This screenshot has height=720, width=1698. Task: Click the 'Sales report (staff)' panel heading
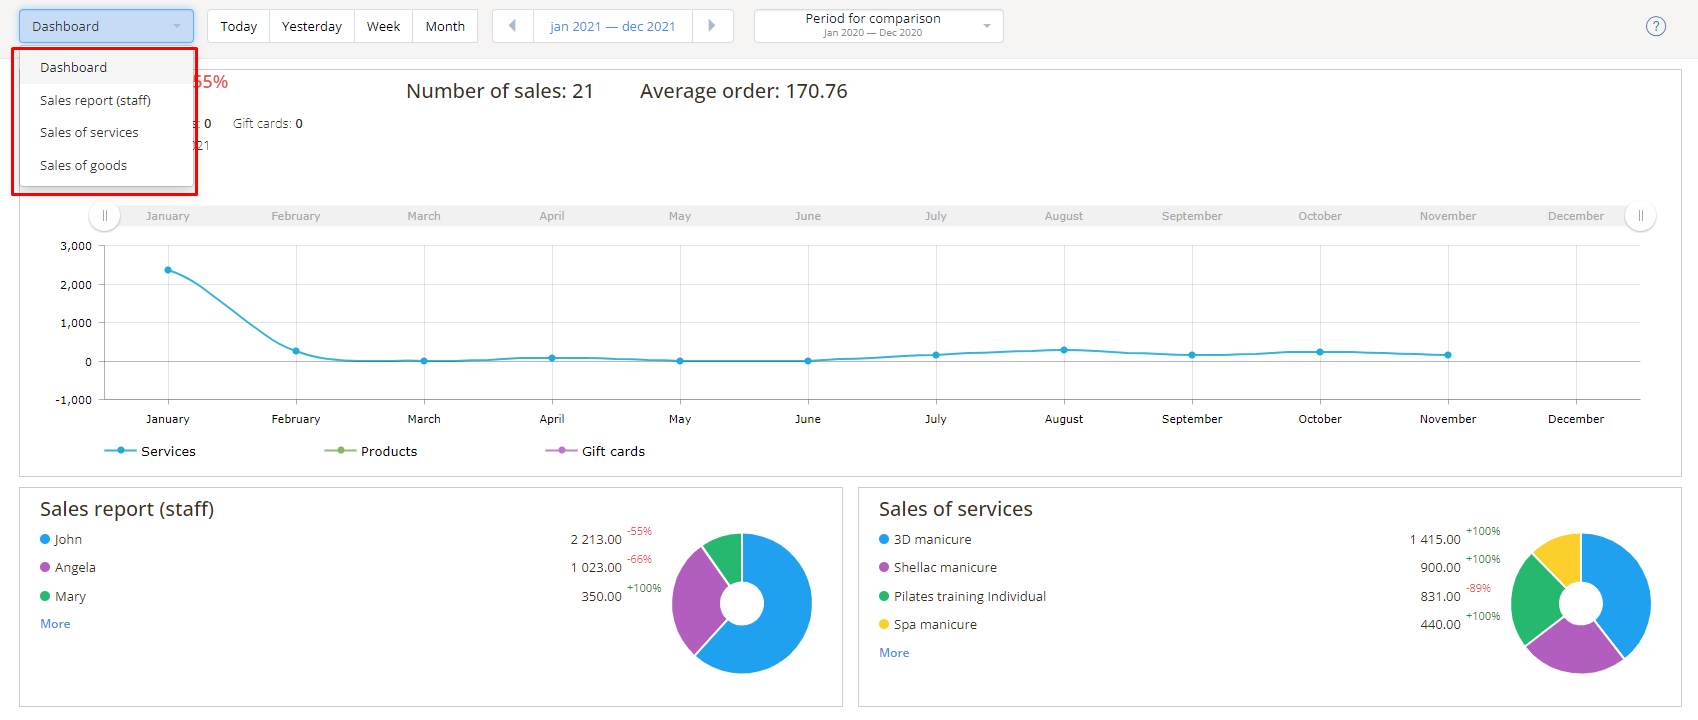[x=127, y=509]
